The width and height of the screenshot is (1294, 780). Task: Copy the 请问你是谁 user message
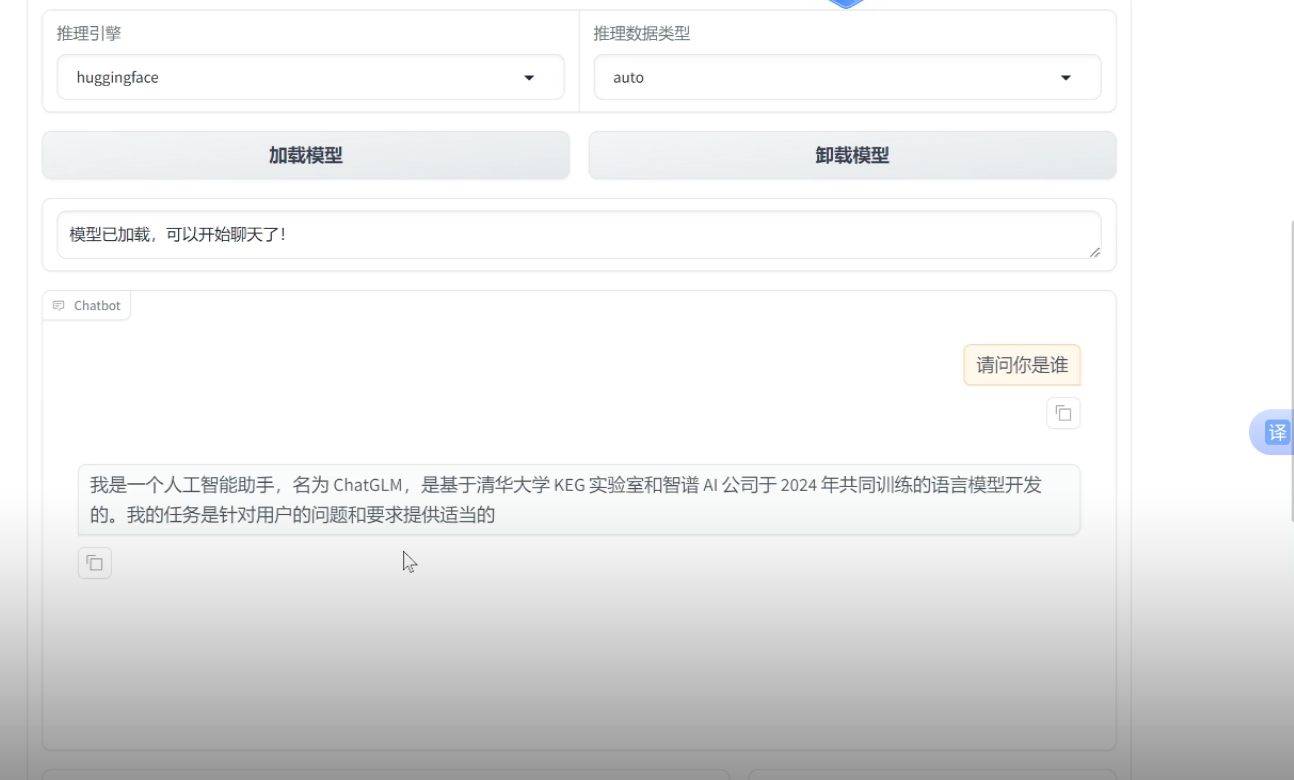[x=1063, y=413]
